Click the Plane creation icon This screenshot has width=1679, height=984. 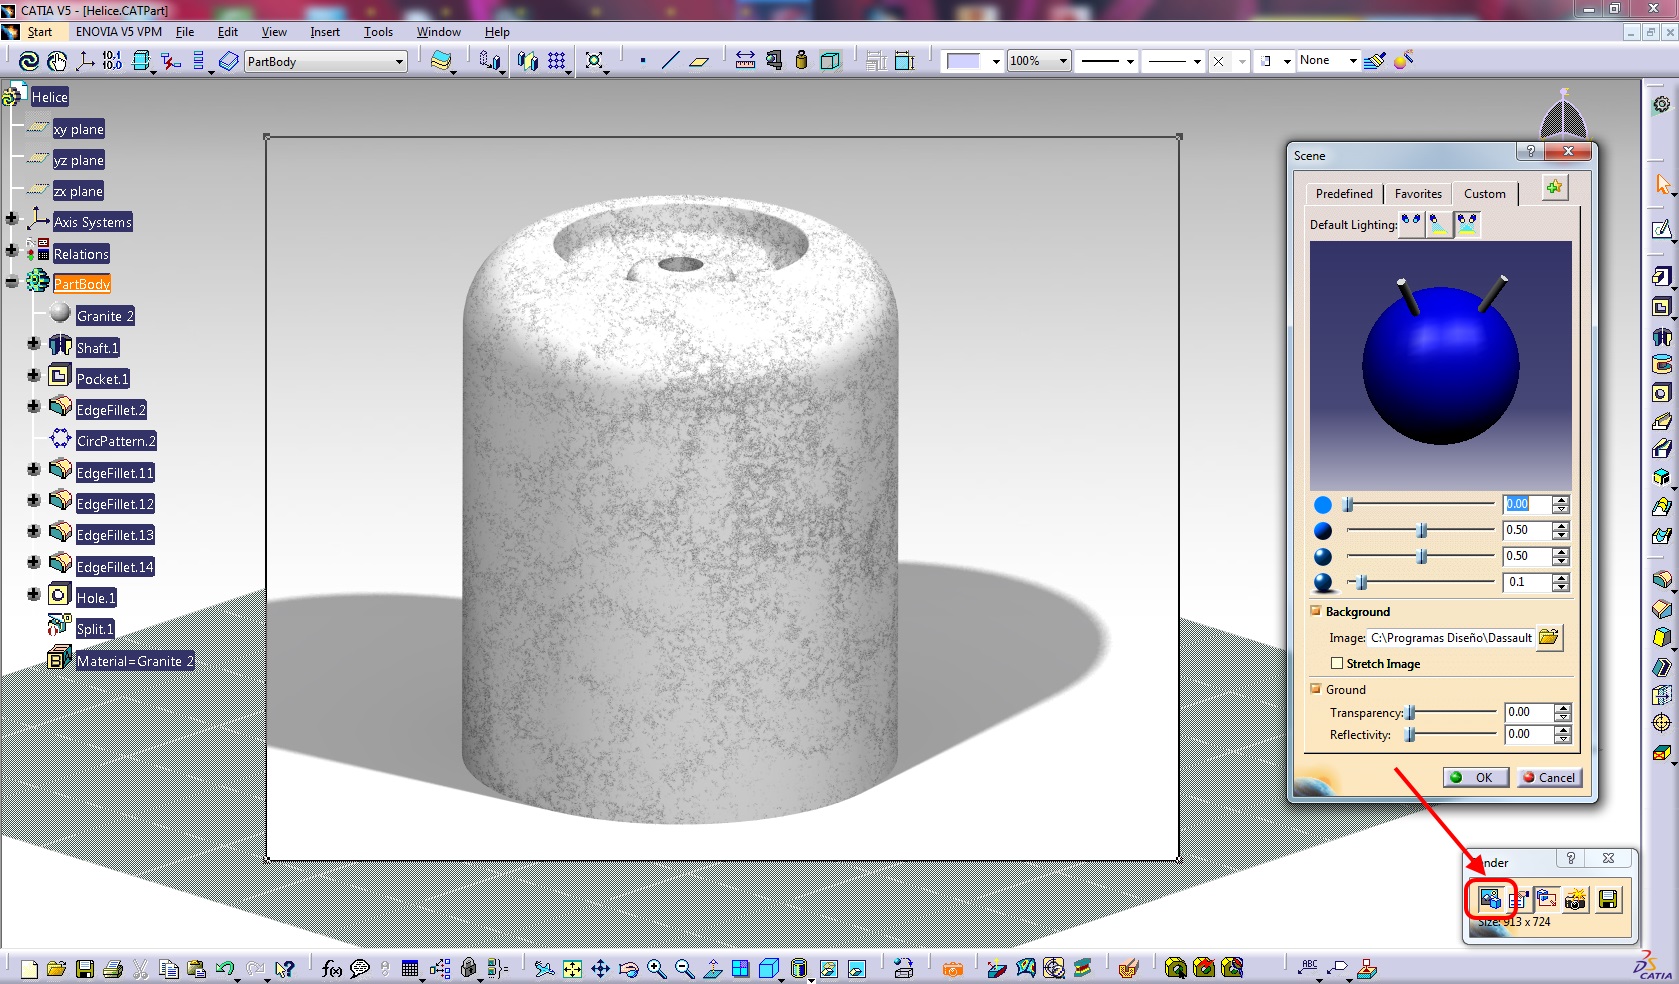(698, 61)
